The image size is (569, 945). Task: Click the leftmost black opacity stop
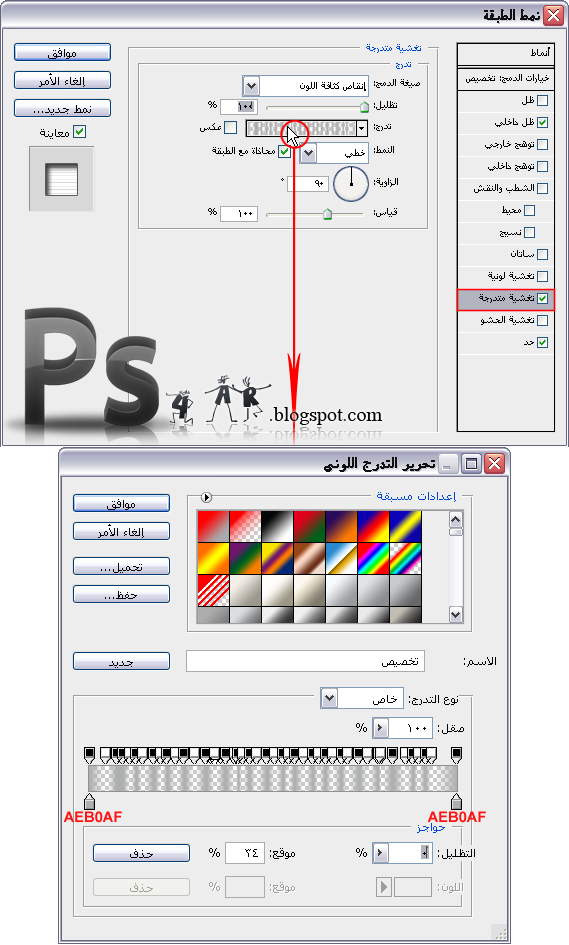[89, 755]
